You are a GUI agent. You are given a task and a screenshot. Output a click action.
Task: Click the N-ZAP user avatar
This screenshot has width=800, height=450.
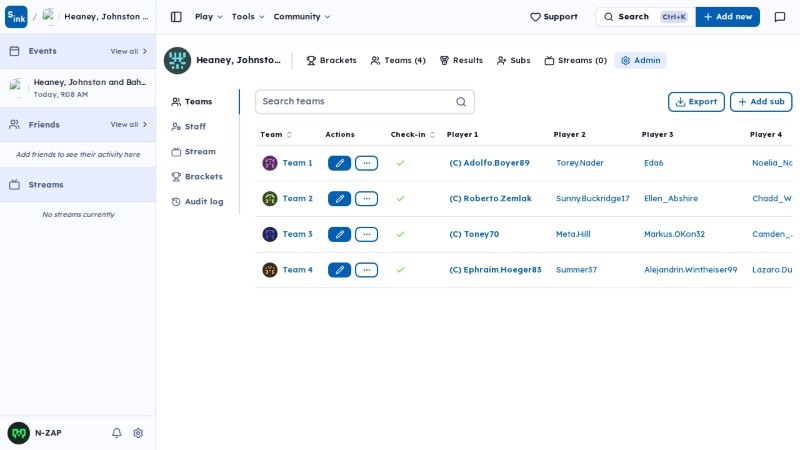tap(19, 433)
